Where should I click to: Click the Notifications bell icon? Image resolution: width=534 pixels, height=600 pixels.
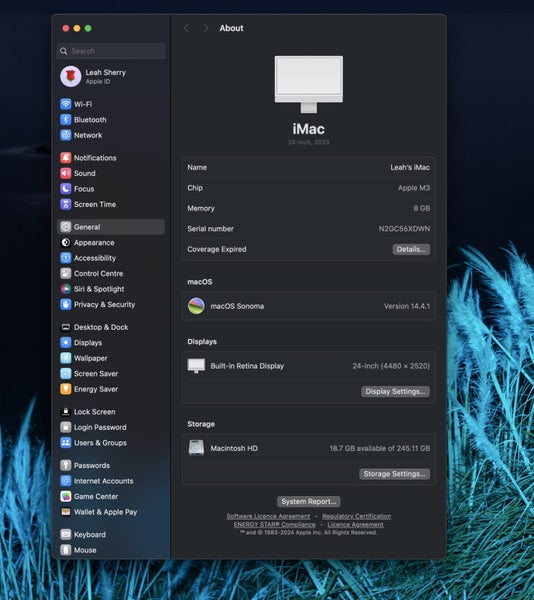pyautogui.click(x=66, y=158)
